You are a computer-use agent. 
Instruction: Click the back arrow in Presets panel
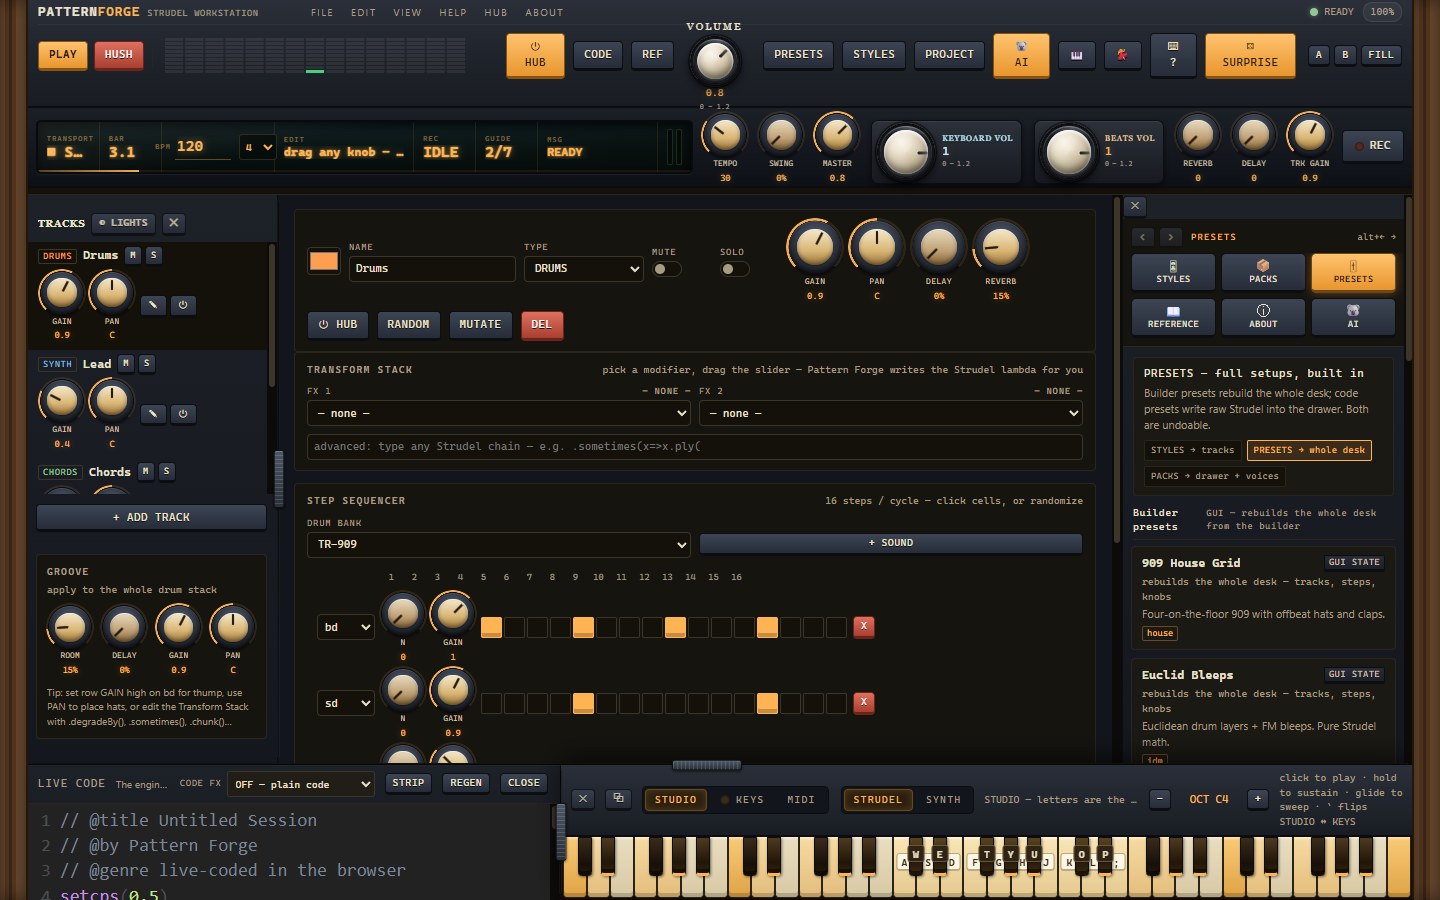(1143, 237)
